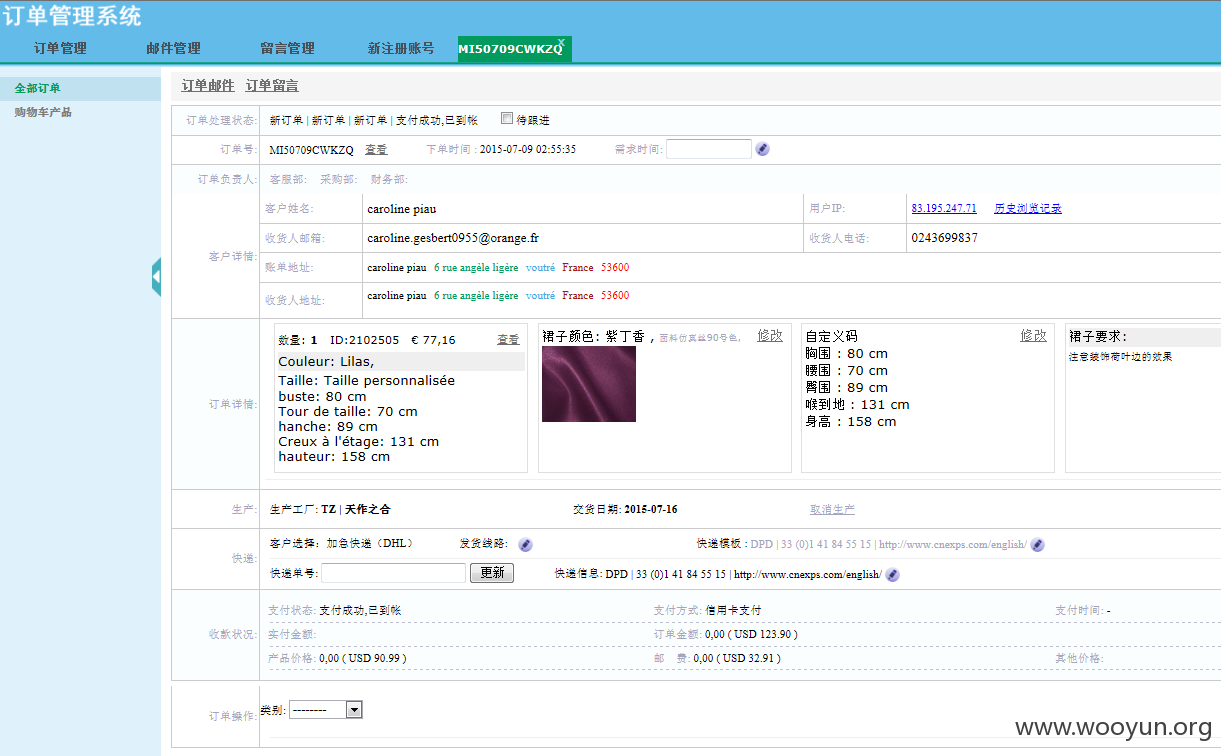Collapse the left sidebar with arrow handle
This screenshot has height=756, width=1221.
157,277
